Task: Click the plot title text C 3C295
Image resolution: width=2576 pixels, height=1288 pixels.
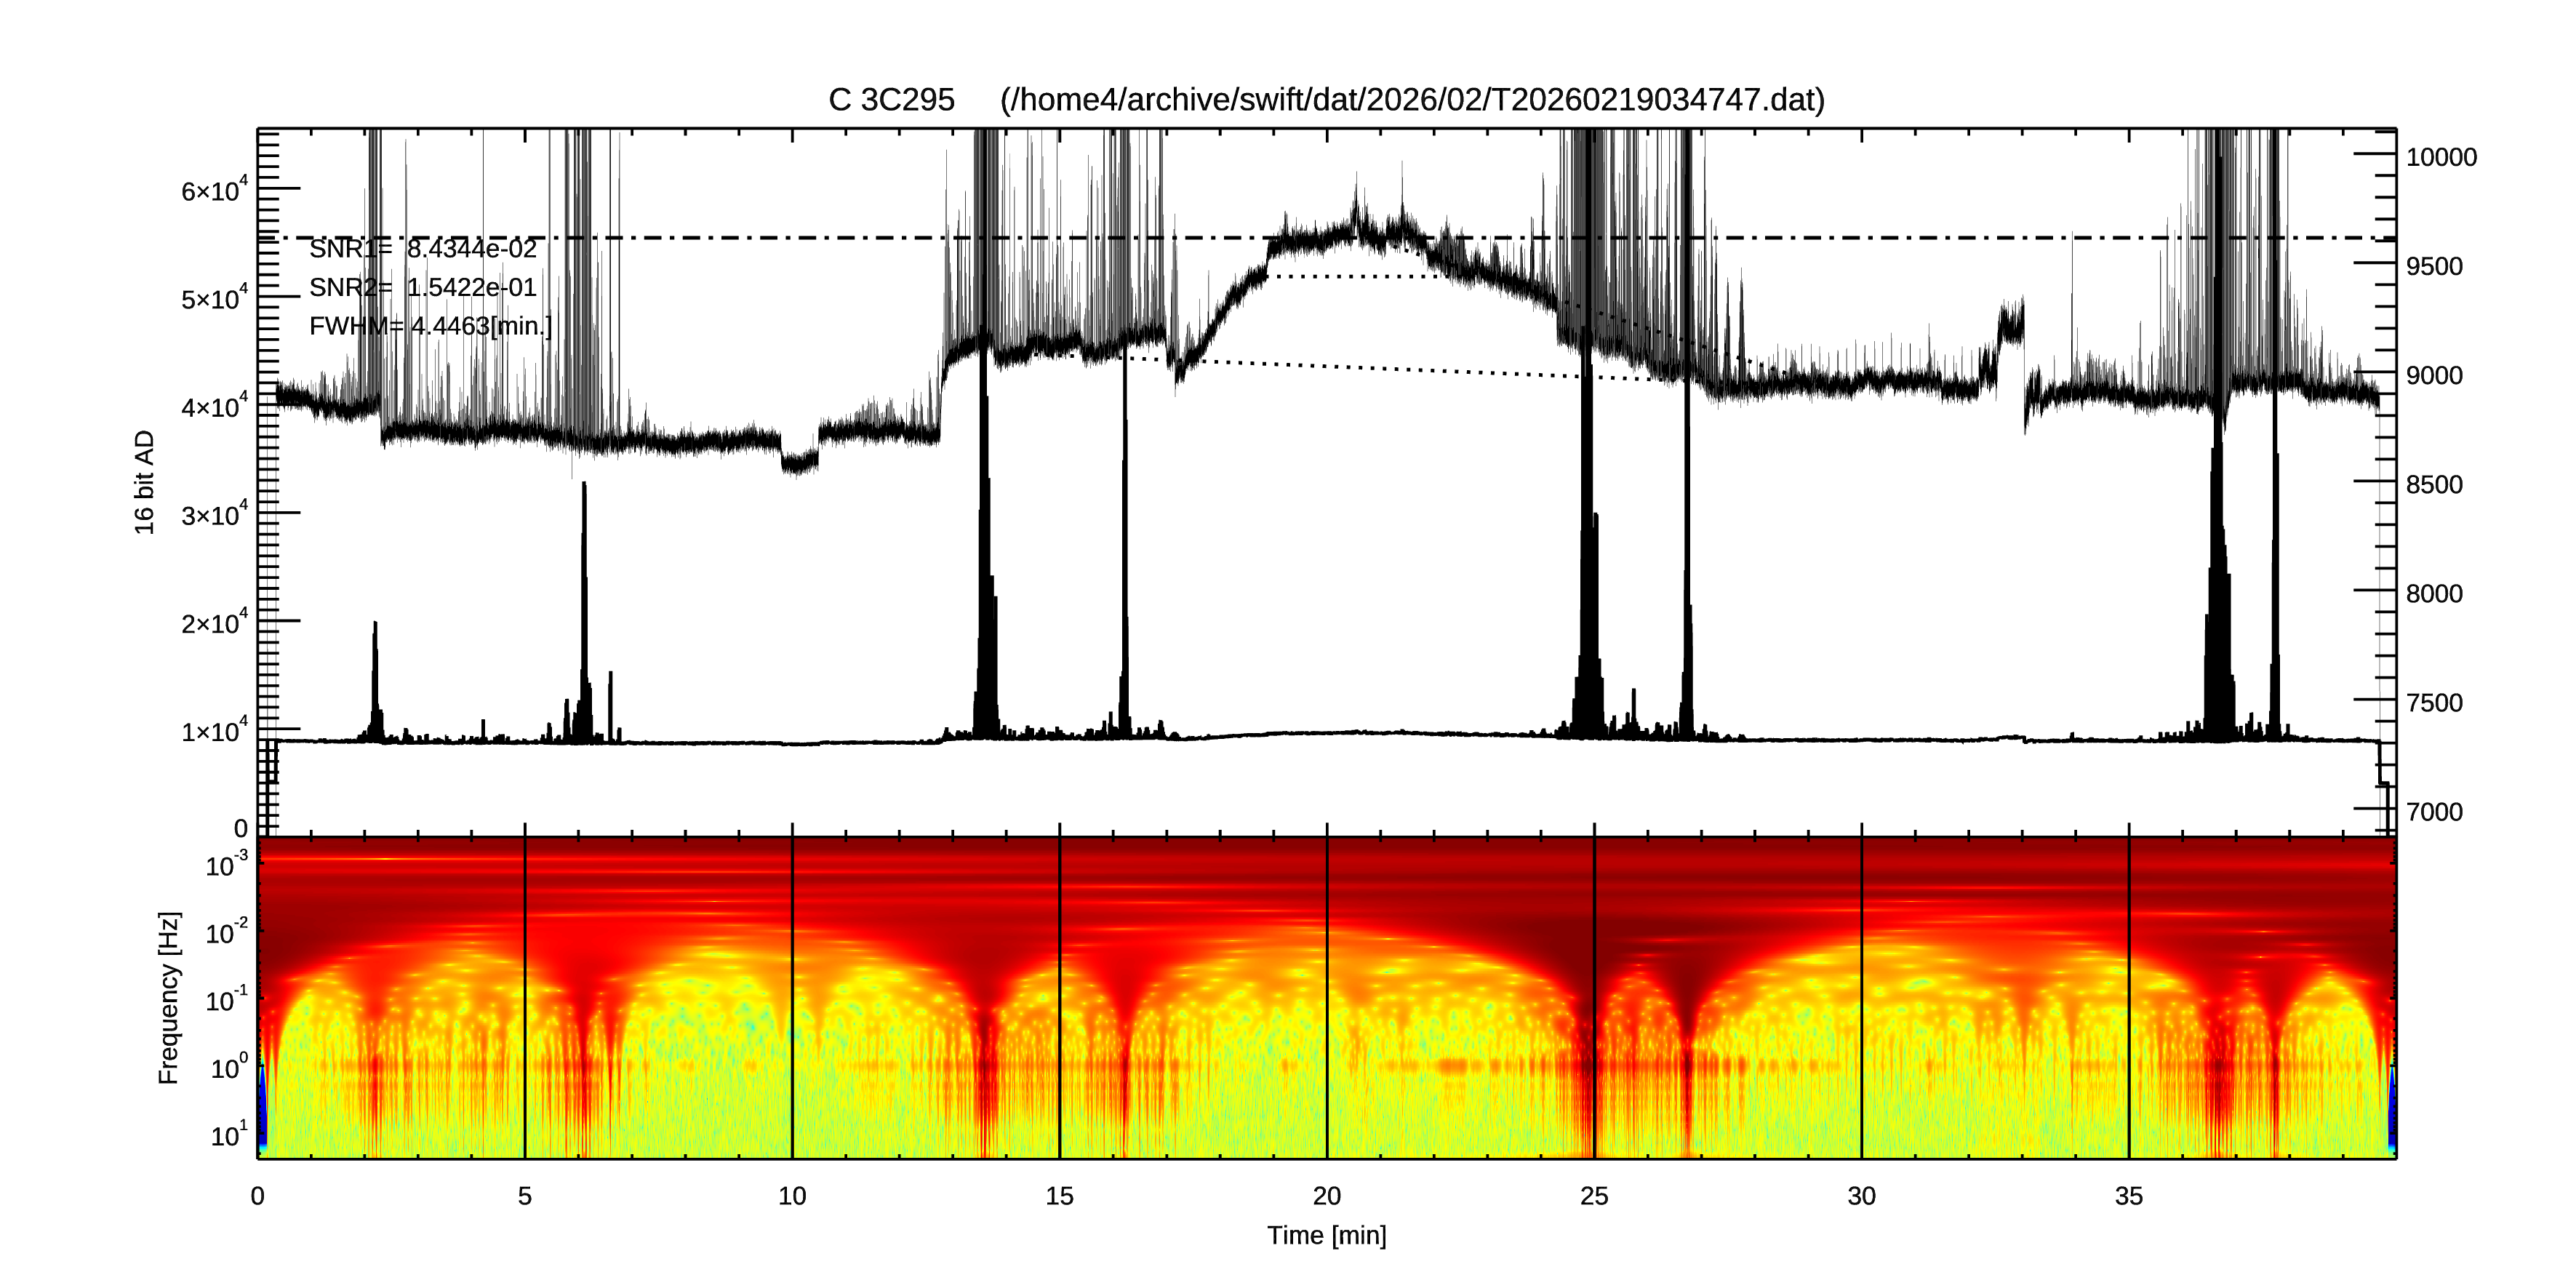Action: 891,100
